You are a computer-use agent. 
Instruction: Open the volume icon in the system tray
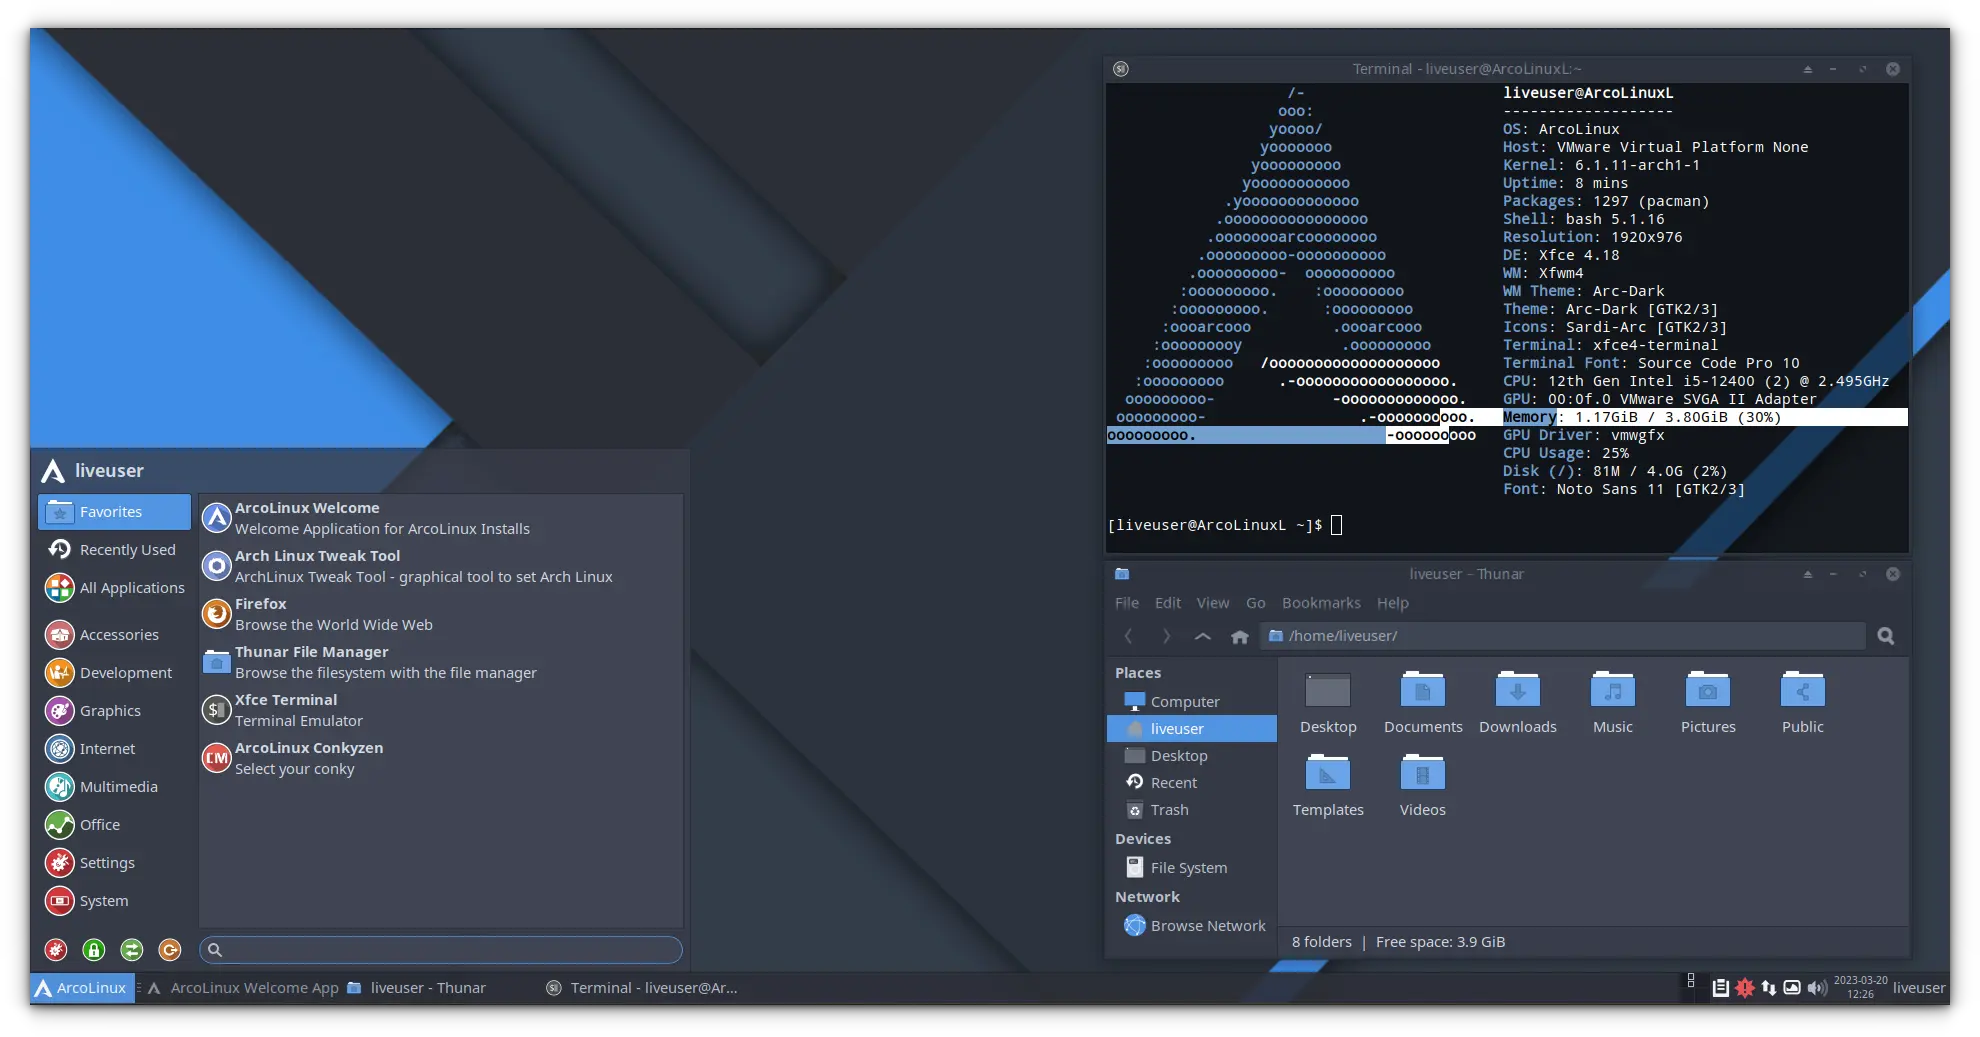[1818, 988]
